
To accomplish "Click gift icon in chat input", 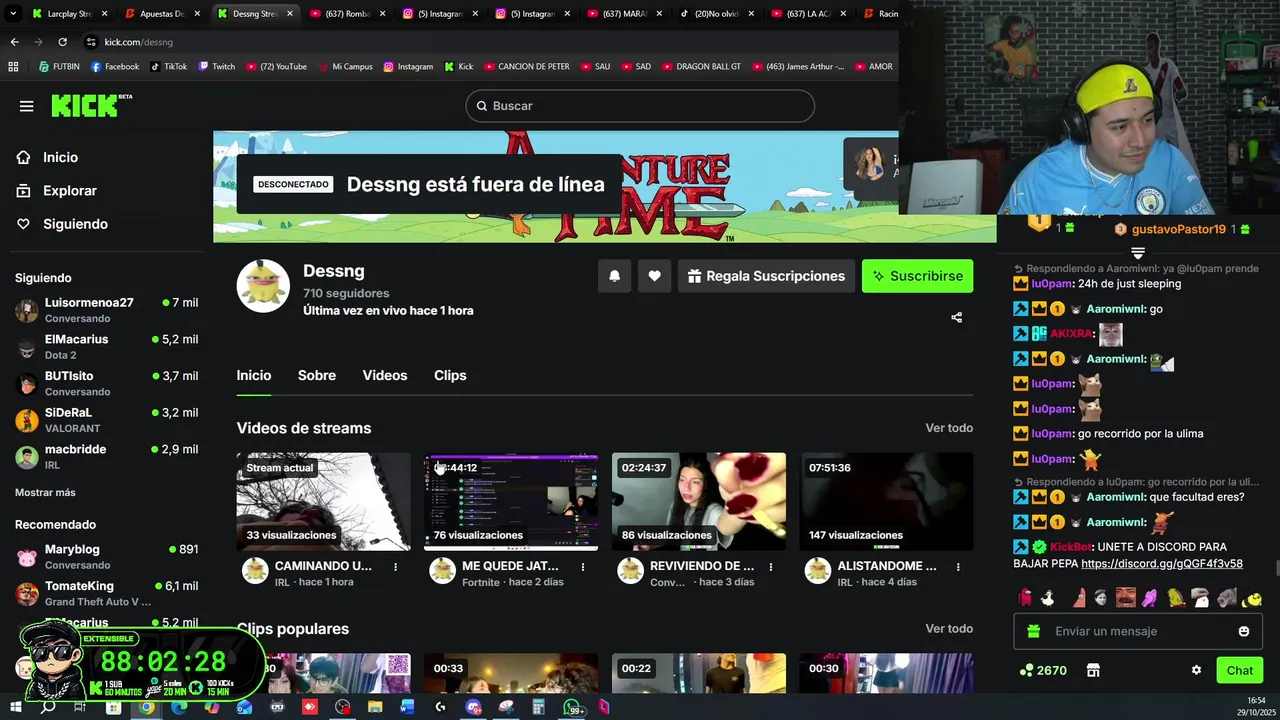I will click(x=1034, y=631).
